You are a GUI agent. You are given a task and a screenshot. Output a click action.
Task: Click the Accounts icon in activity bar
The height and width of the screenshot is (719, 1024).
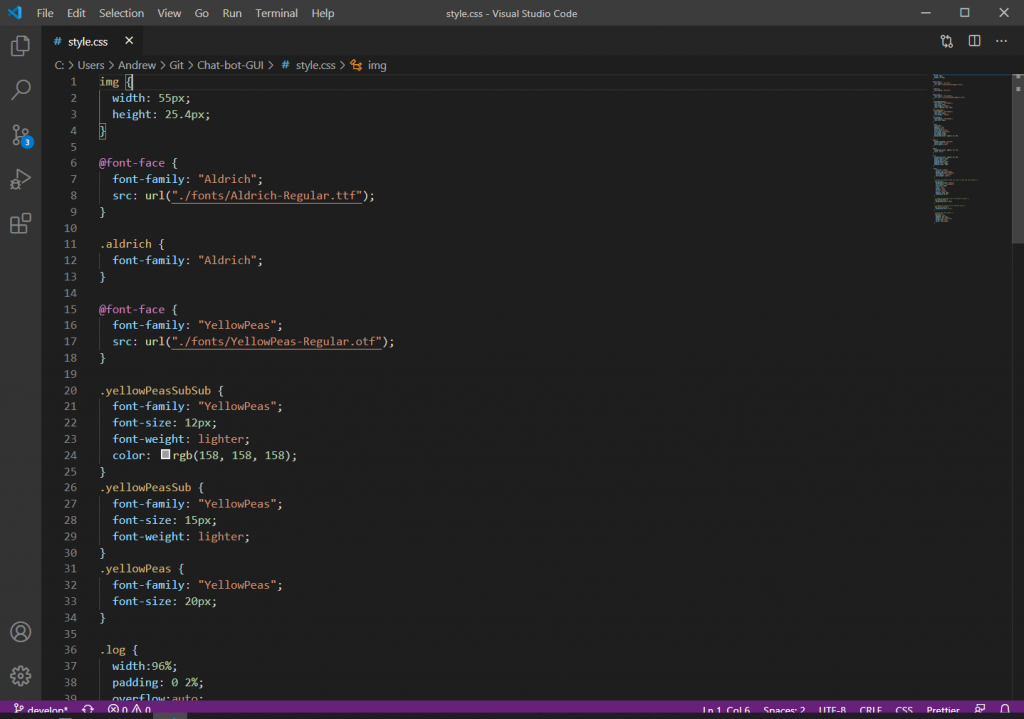20,632
